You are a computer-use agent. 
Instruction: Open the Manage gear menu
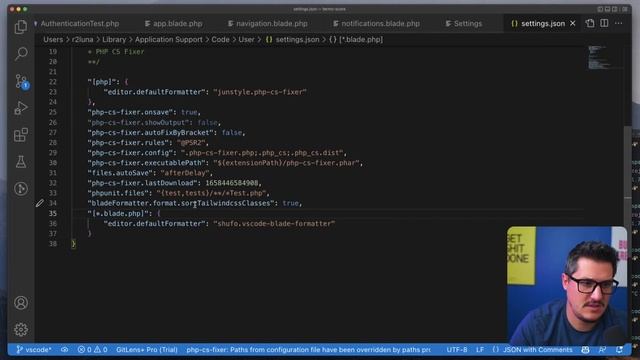21,329
